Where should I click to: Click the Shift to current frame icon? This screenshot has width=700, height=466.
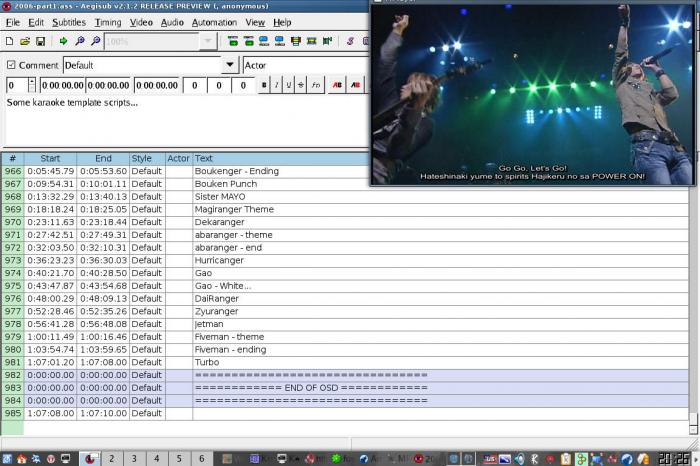pyautogui.click(x=327, y=42)
